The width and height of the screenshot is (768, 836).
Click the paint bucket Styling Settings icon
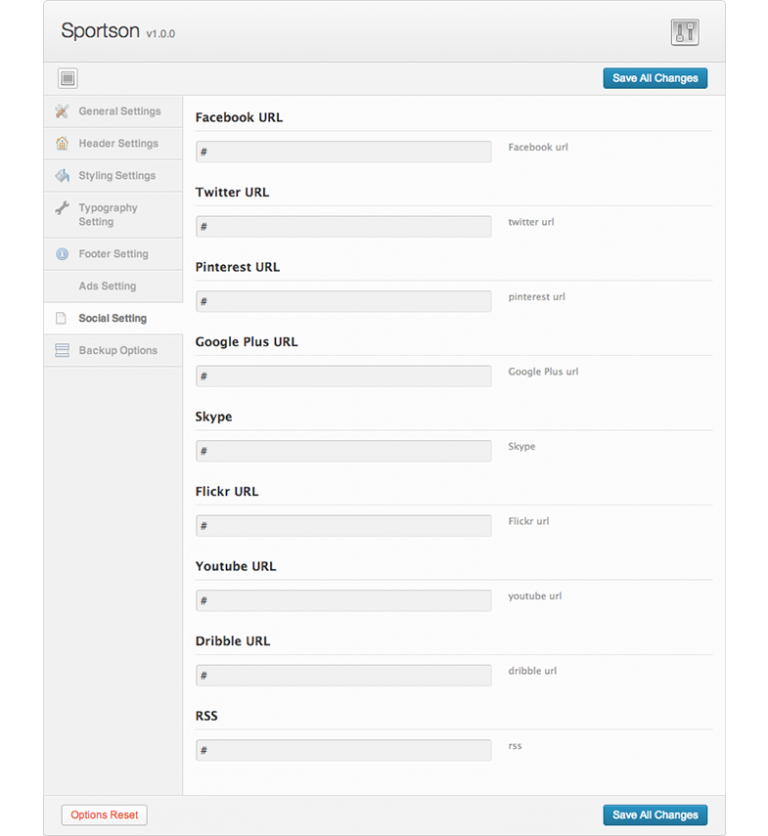pos(62,176)
